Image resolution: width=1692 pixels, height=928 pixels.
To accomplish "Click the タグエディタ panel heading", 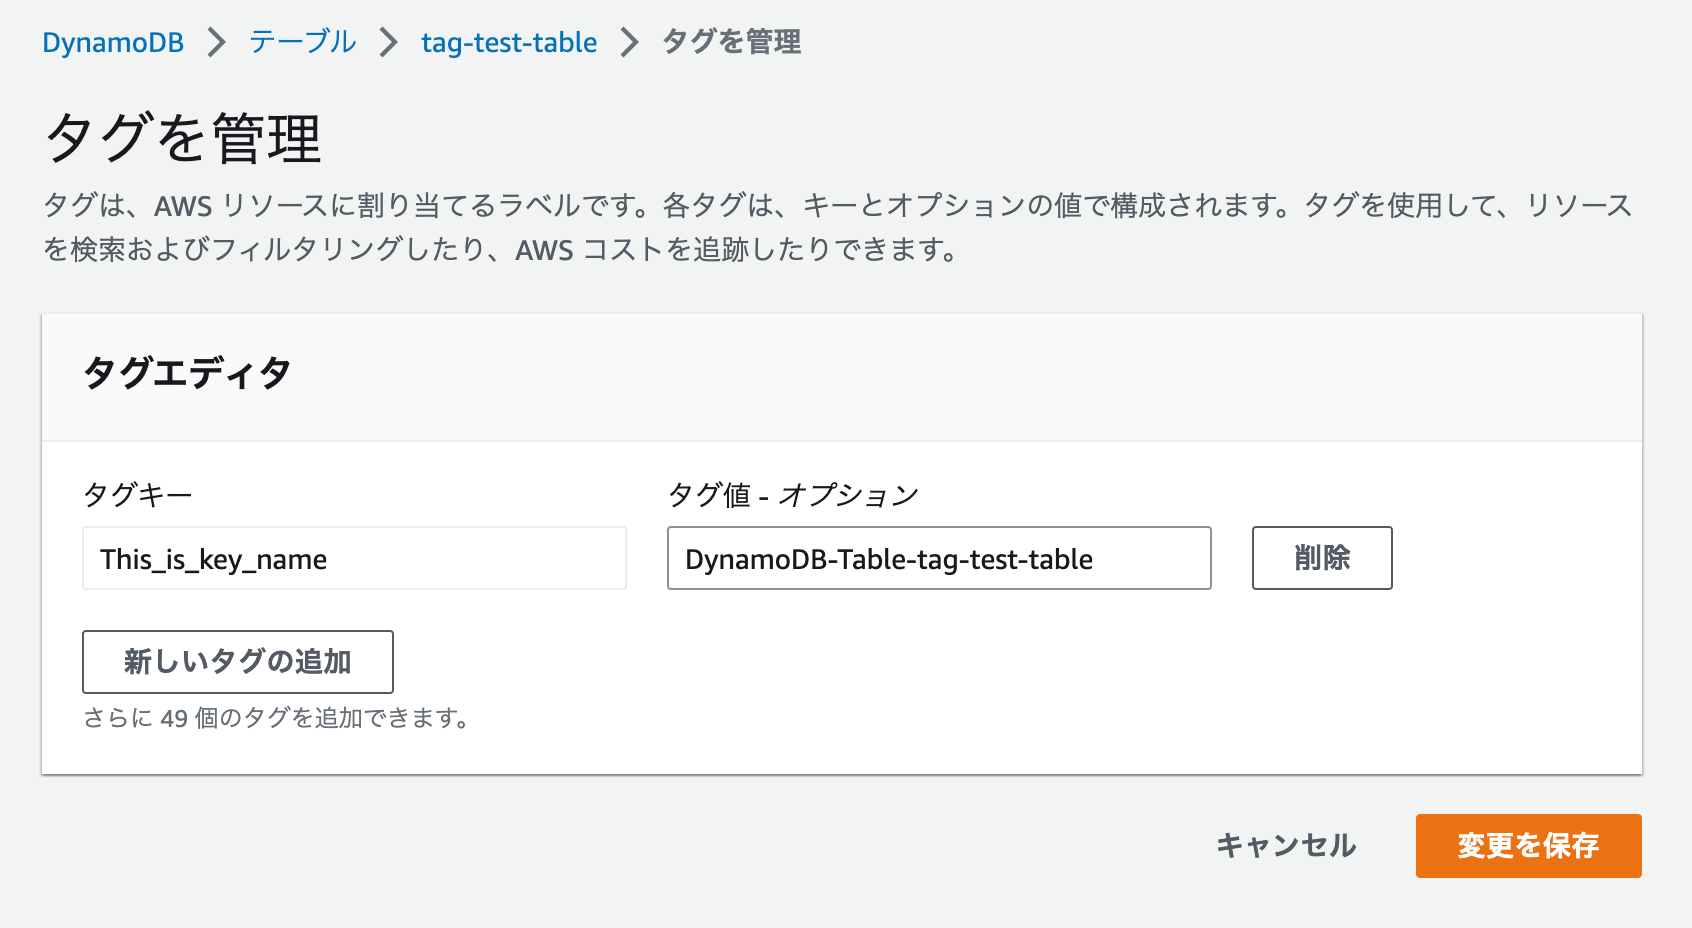I will 187,373.
